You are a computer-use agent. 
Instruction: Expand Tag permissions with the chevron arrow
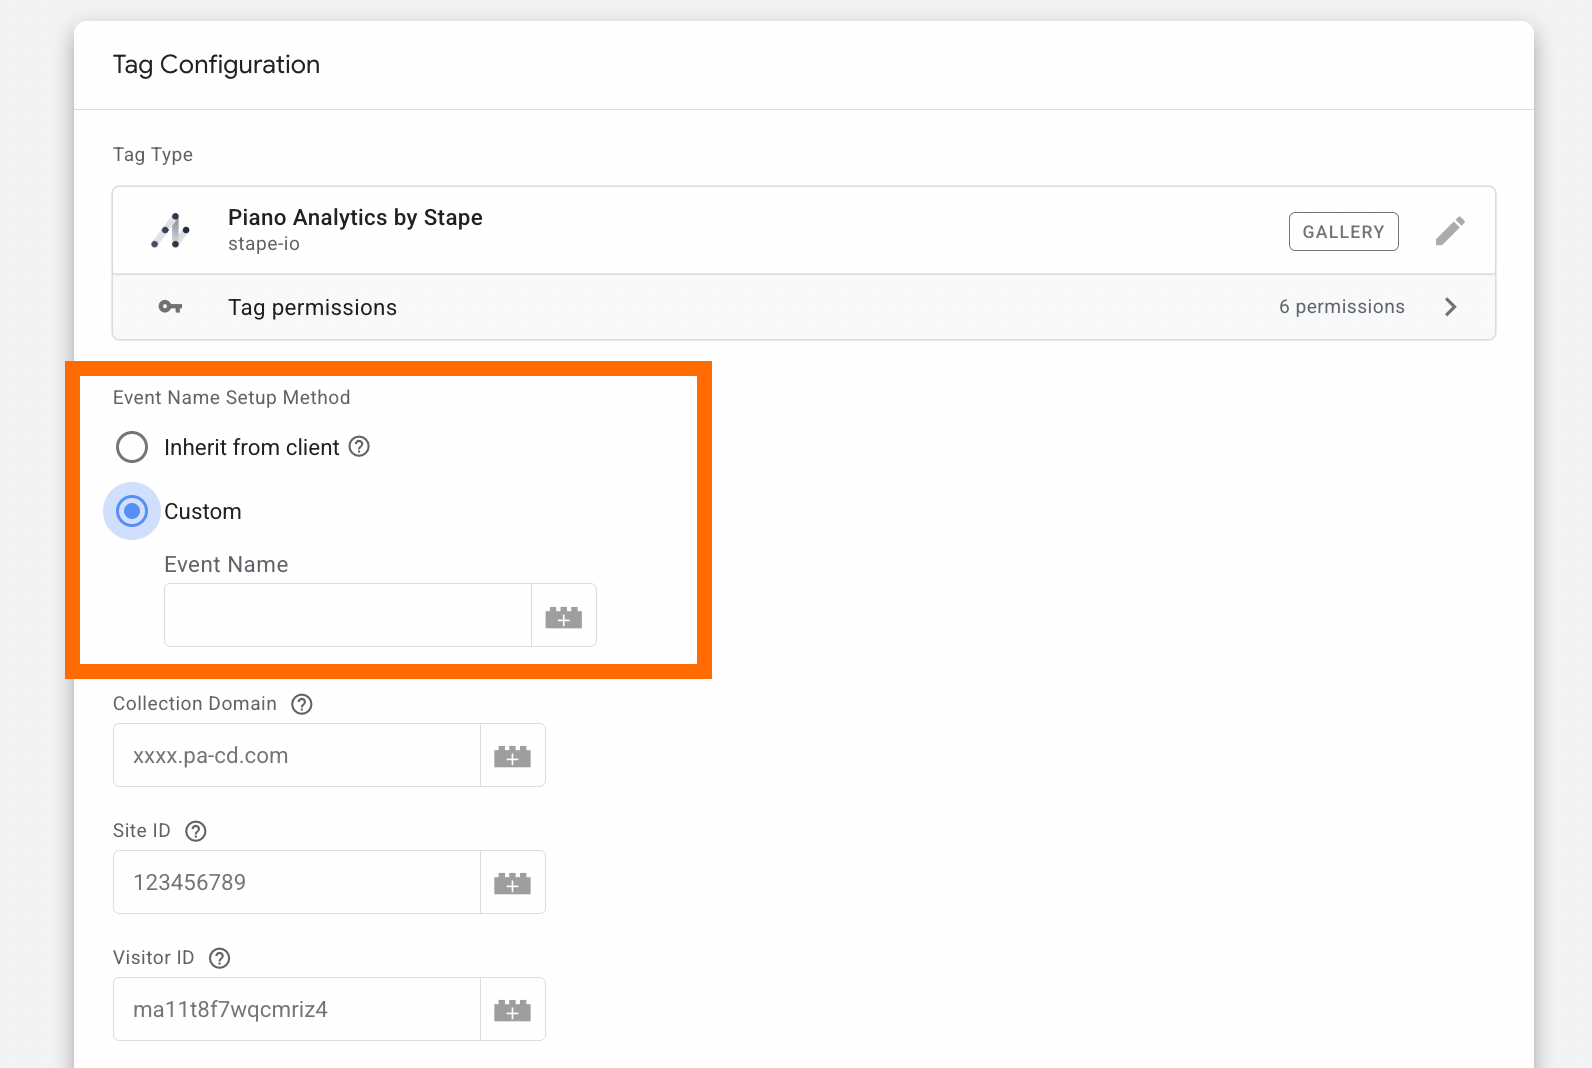[x=1451, y=307]
